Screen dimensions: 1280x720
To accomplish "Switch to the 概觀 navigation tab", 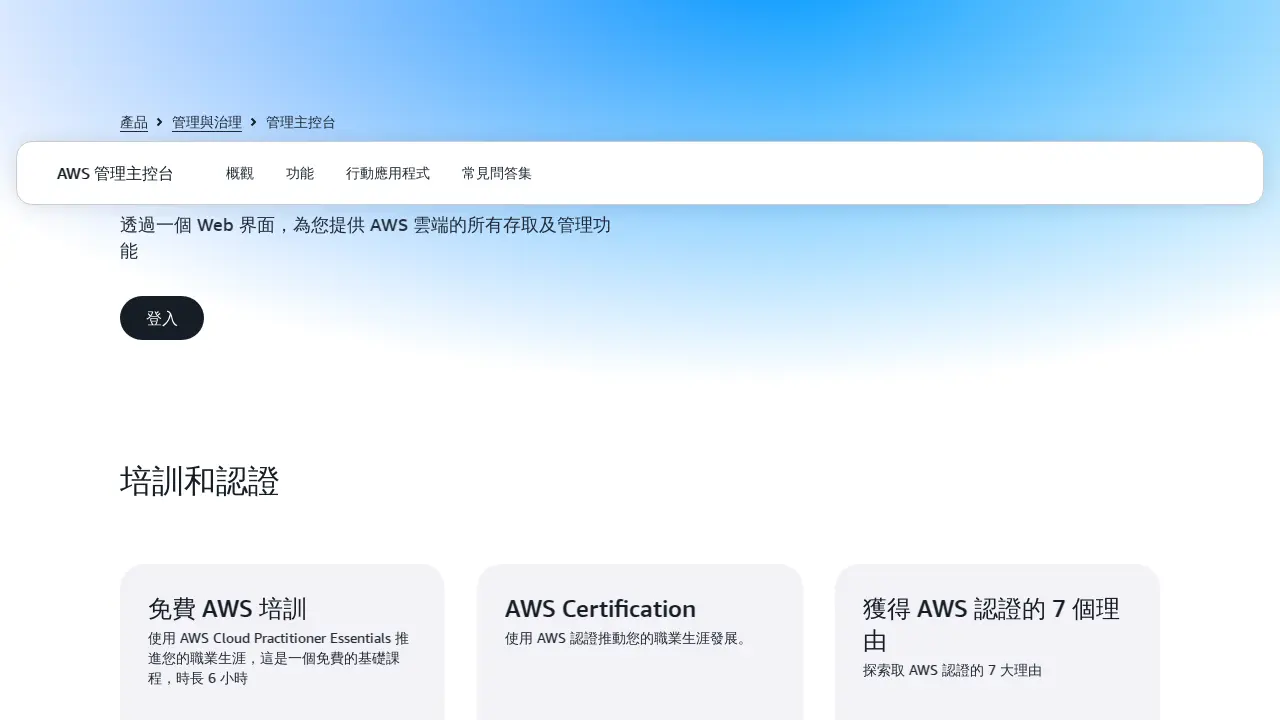I will (239, 173).
